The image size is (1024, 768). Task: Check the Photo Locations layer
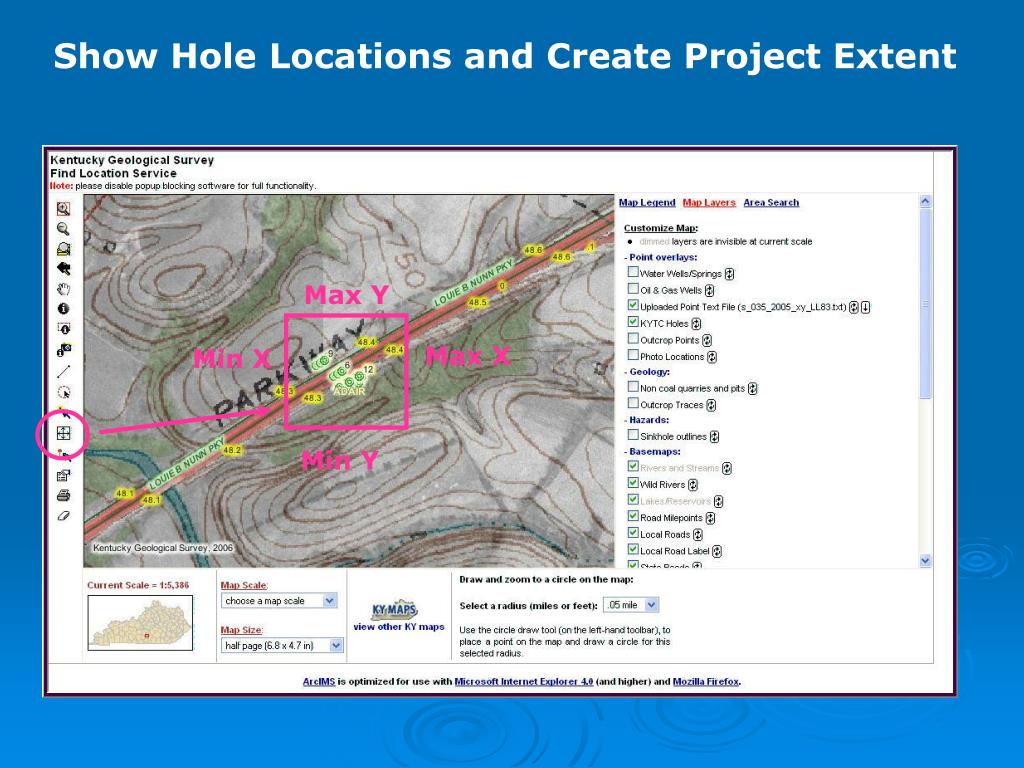pyautogui.click(x=633, y=355)
